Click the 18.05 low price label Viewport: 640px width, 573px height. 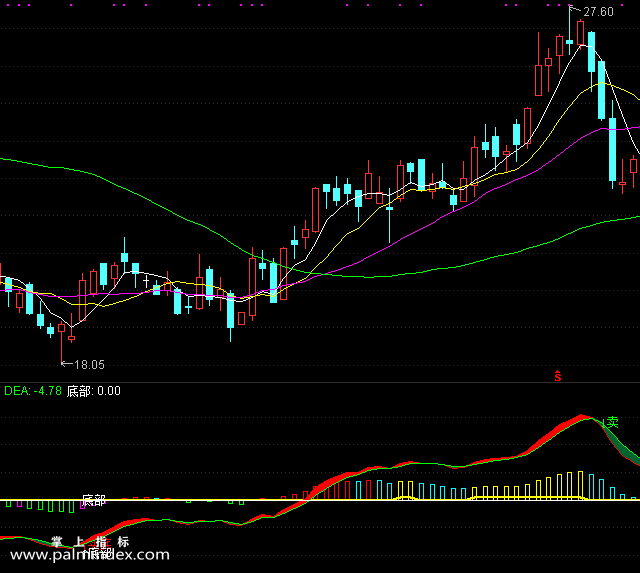pyautogui.click(x=89, y=364)
